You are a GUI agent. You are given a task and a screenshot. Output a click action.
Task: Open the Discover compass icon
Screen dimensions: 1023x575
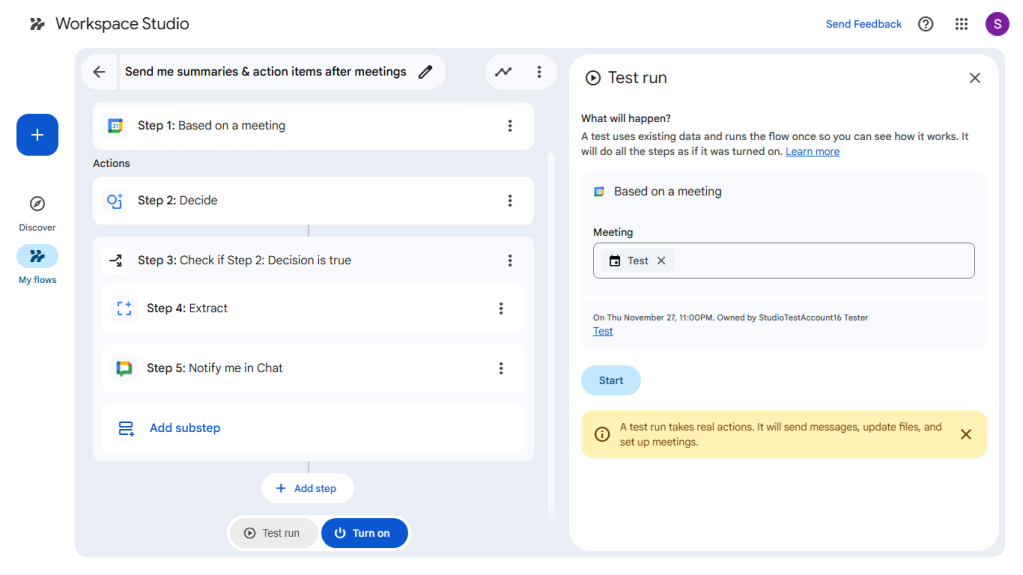tap(37, 204)
